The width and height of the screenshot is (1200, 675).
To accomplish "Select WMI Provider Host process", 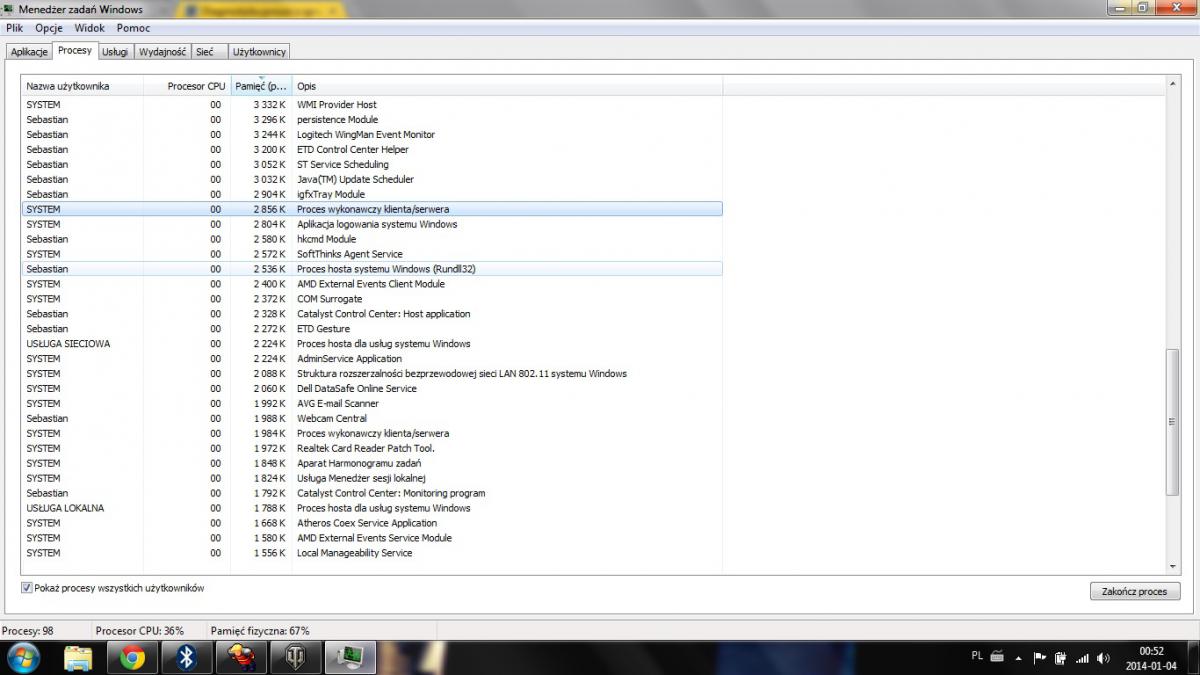I will pos(372,105).
